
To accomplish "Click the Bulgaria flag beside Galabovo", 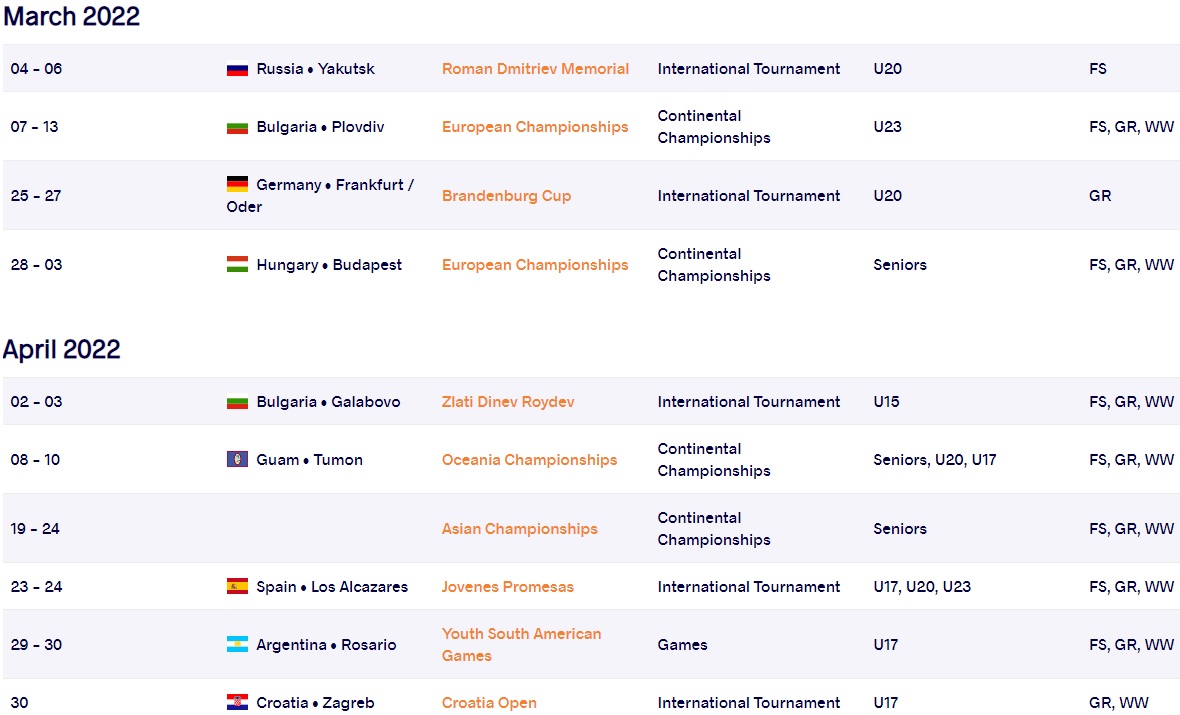I will coord(237,402).
